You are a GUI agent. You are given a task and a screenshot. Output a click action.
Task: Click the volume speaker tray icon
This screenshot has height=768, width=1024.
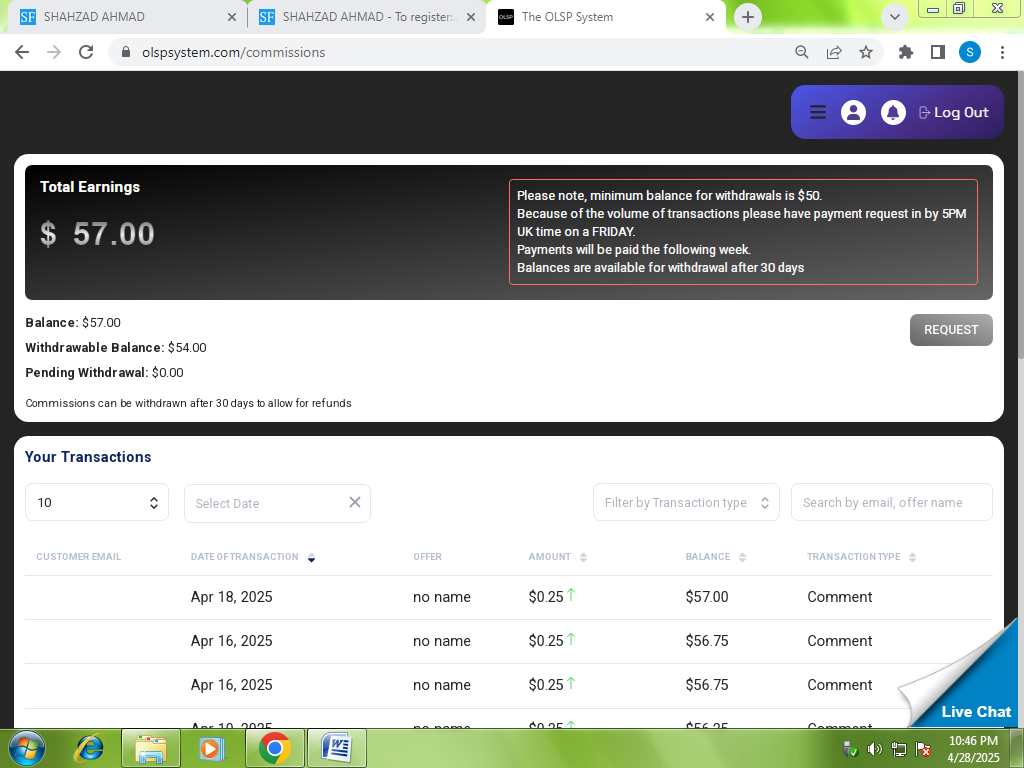point(874,749)
